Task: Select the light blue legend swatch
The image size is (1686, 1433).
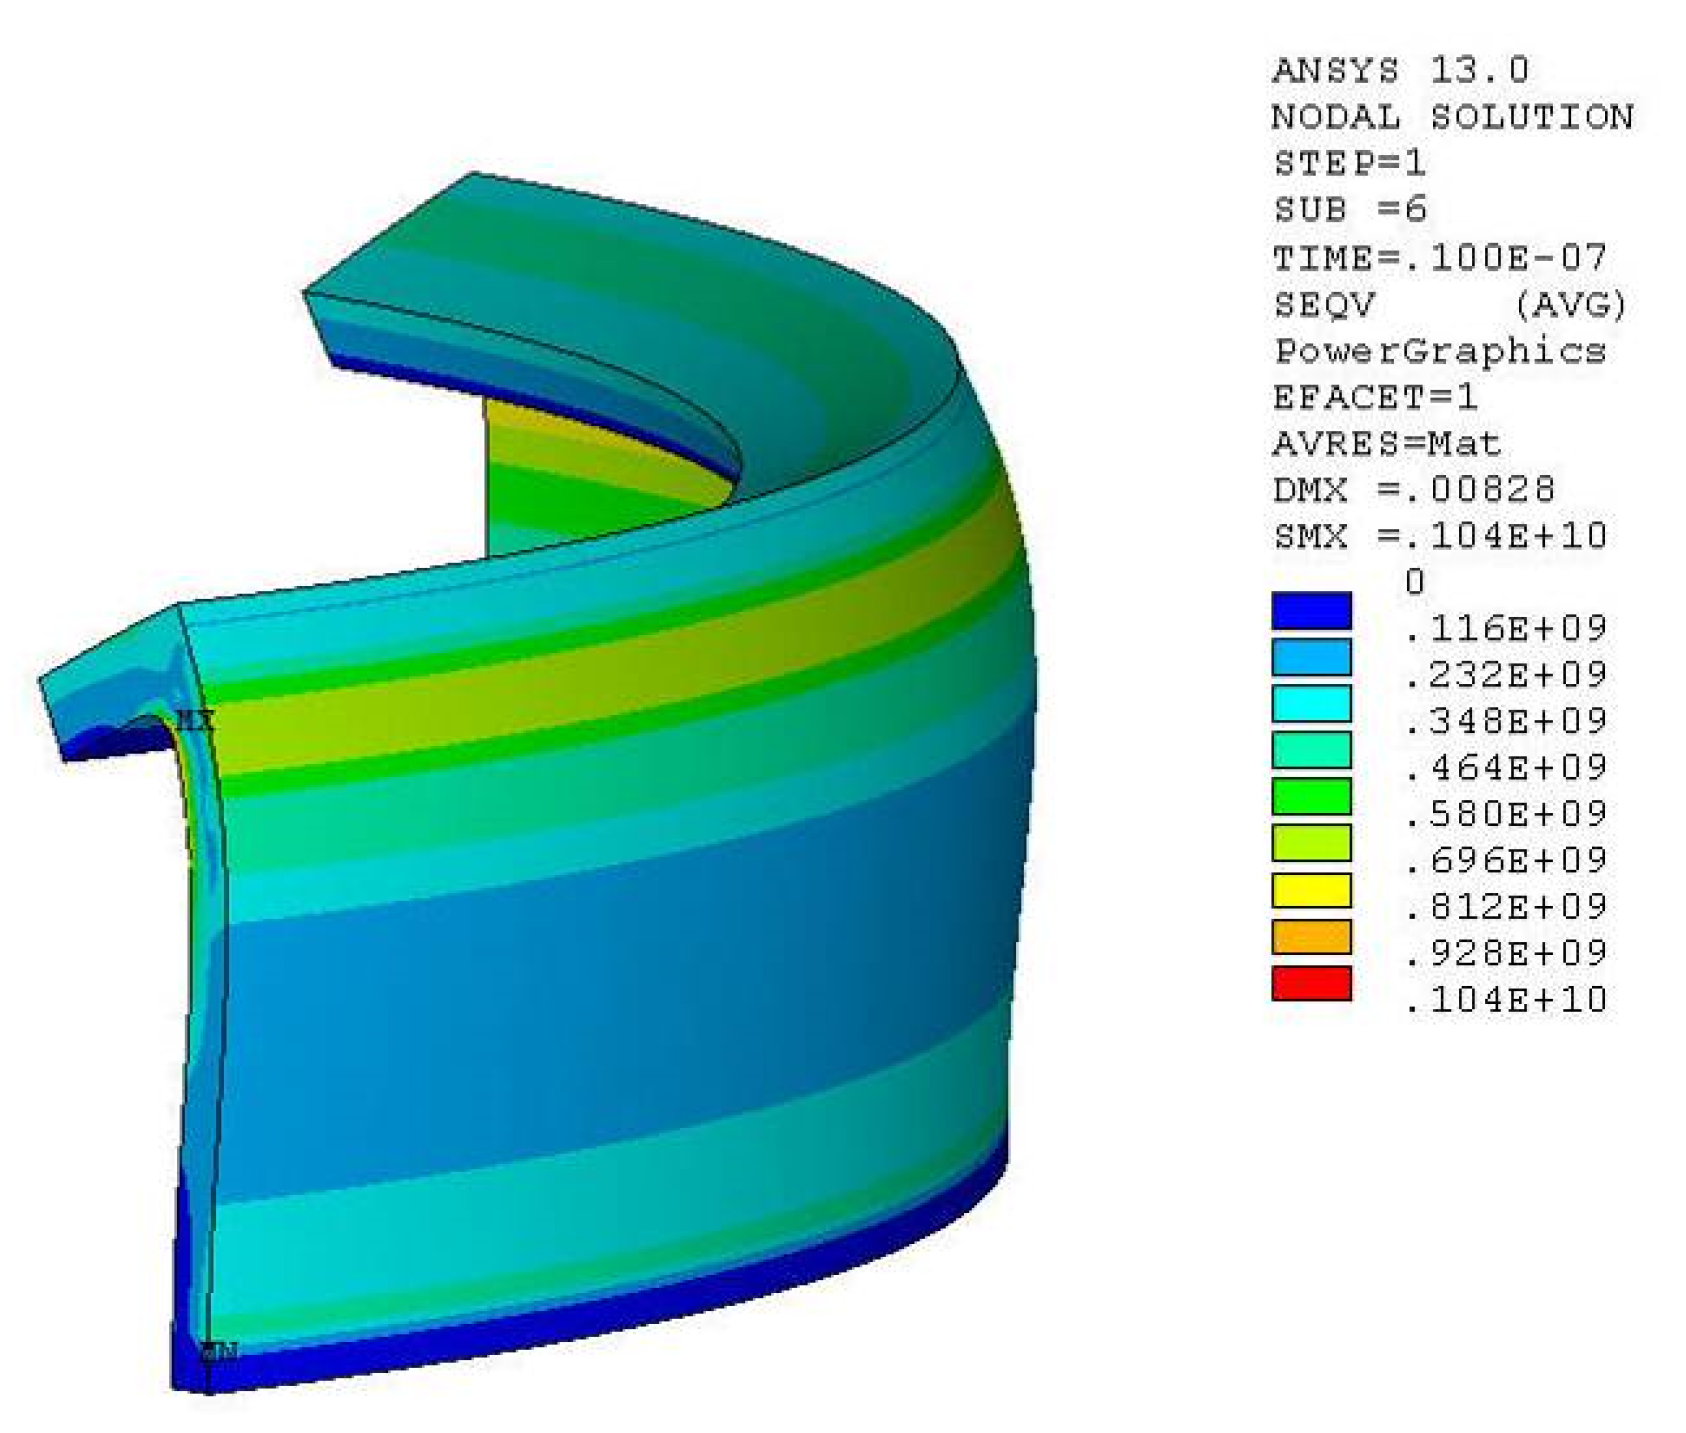Action: pos(1311,657)
